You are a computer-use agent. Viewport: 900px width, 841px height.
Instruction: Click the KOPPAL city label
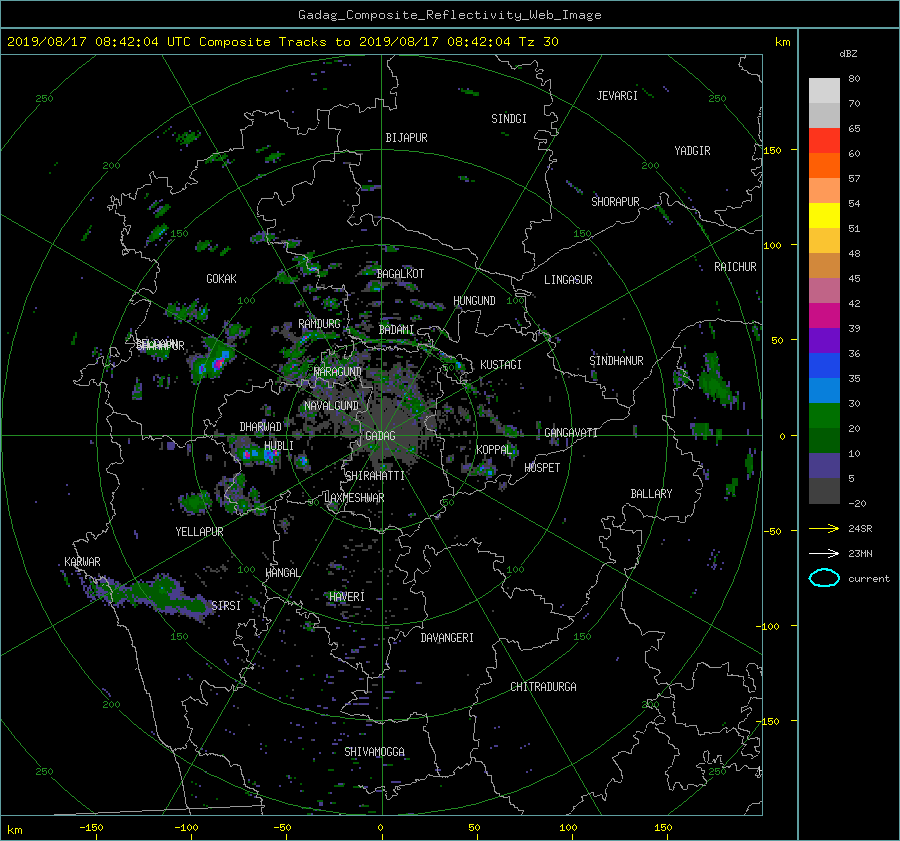(494, 449)
